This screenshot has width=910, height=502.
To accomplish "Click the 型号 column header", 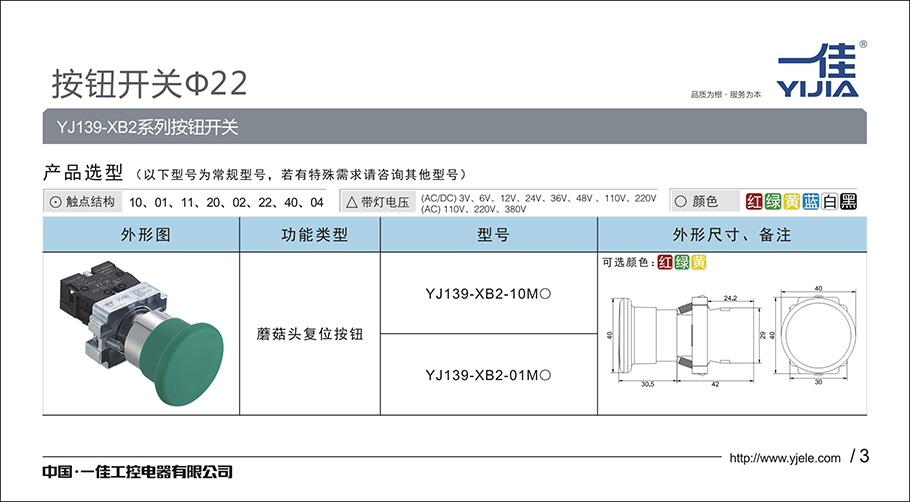I will click(x=490, y=236).
